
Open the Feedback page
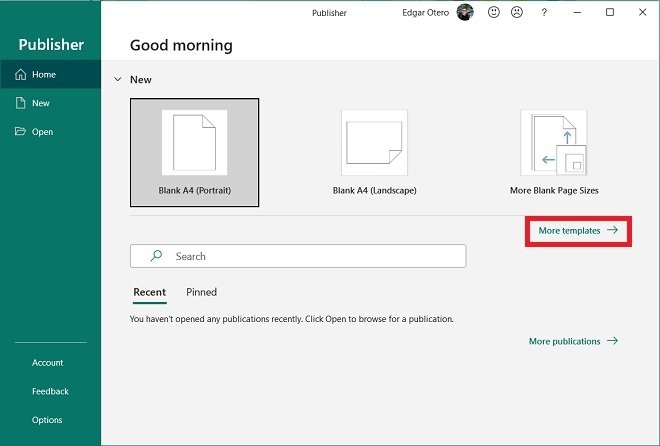tap(50, 391)
